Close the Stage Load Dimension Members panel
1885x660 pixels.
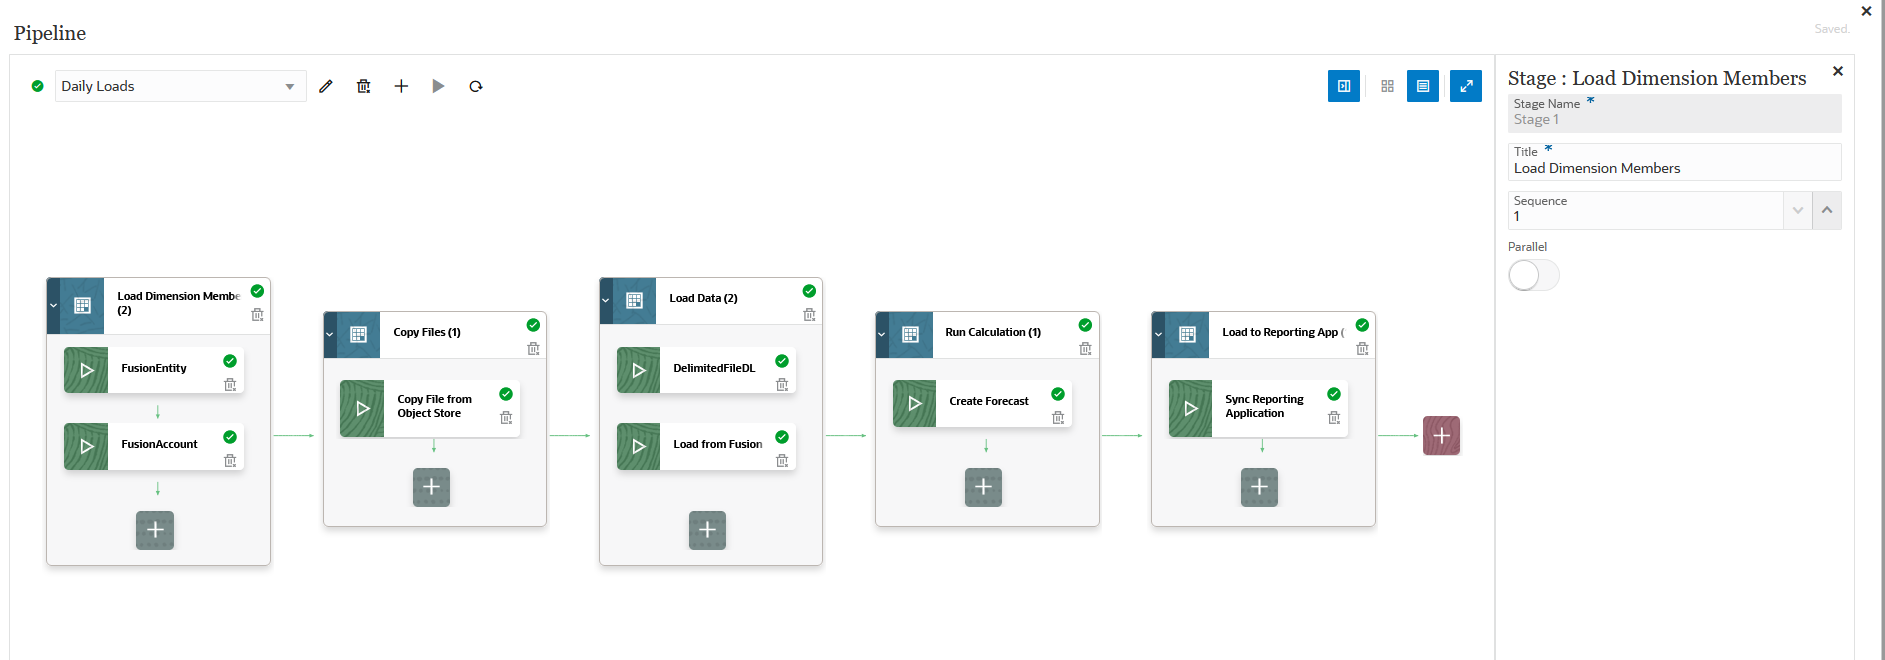[x=1838, y=71]
